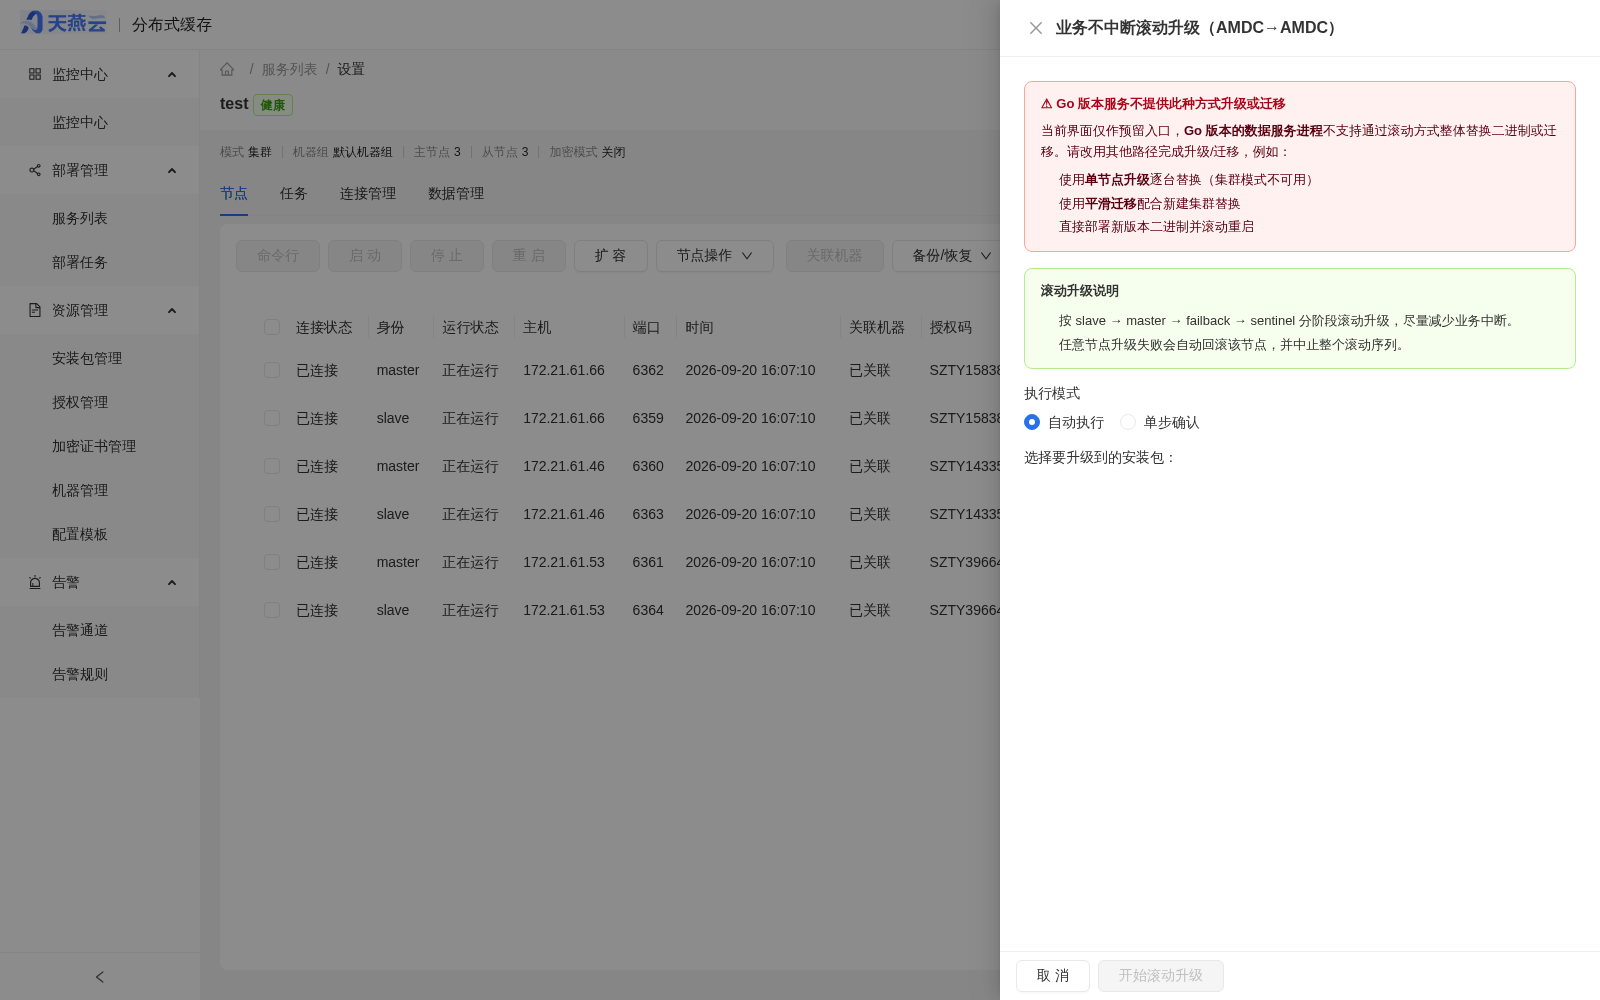The height and width of the screenshot is (1000, 1600).
Task: Open 服务列表 in sidebar
Action: (x=100, y=218)
